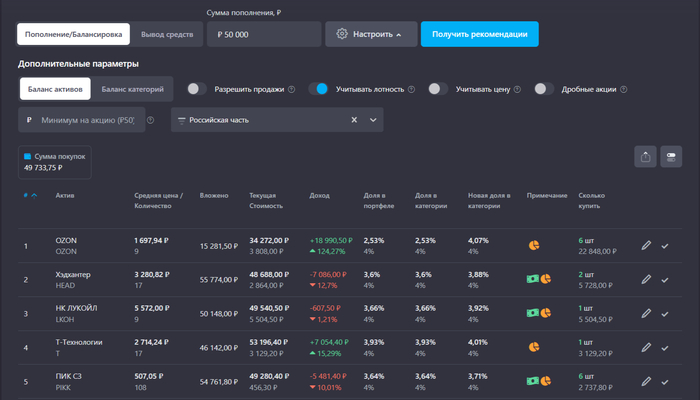Expand the Настроить dropdown
700x400 pixels.
(x=370, y=34)
